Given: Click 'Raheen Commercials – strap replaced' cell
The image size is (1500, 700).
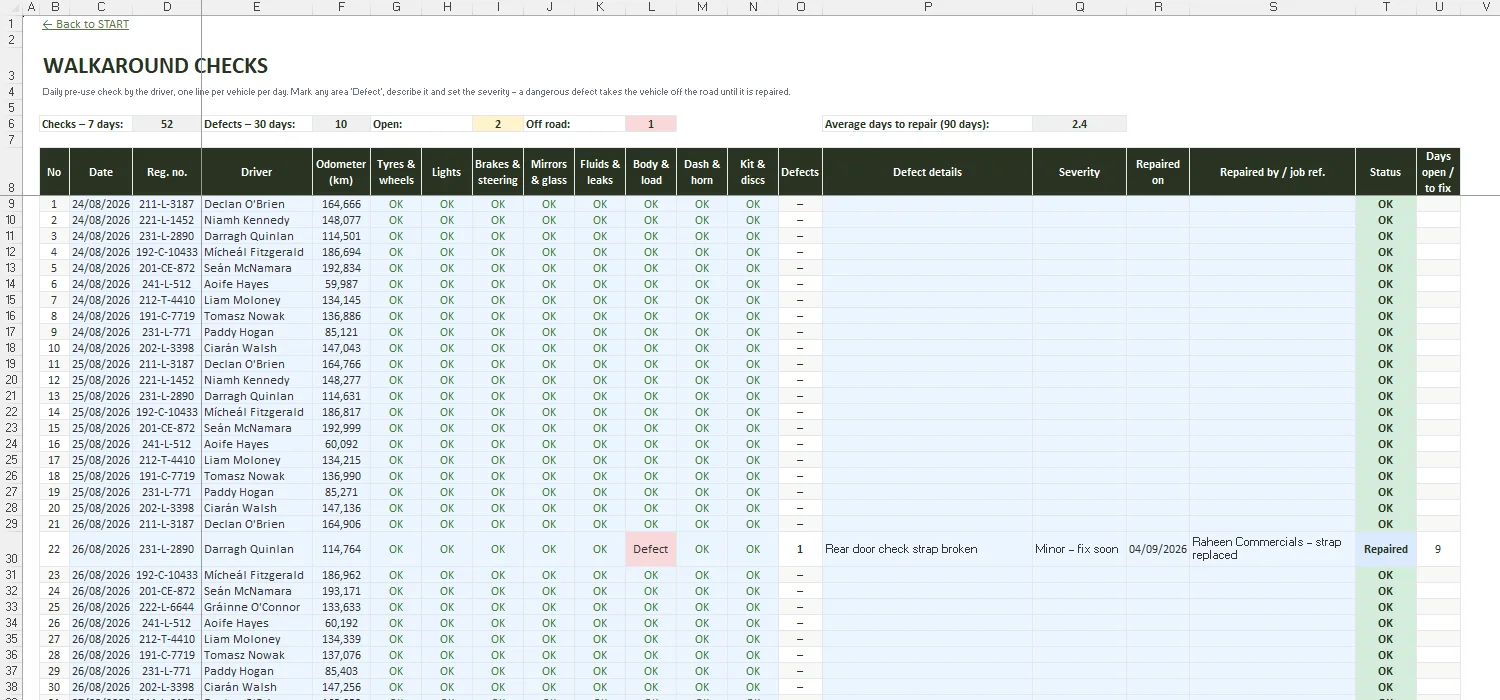Looking at the screenshot, I should pos(1272,549).
